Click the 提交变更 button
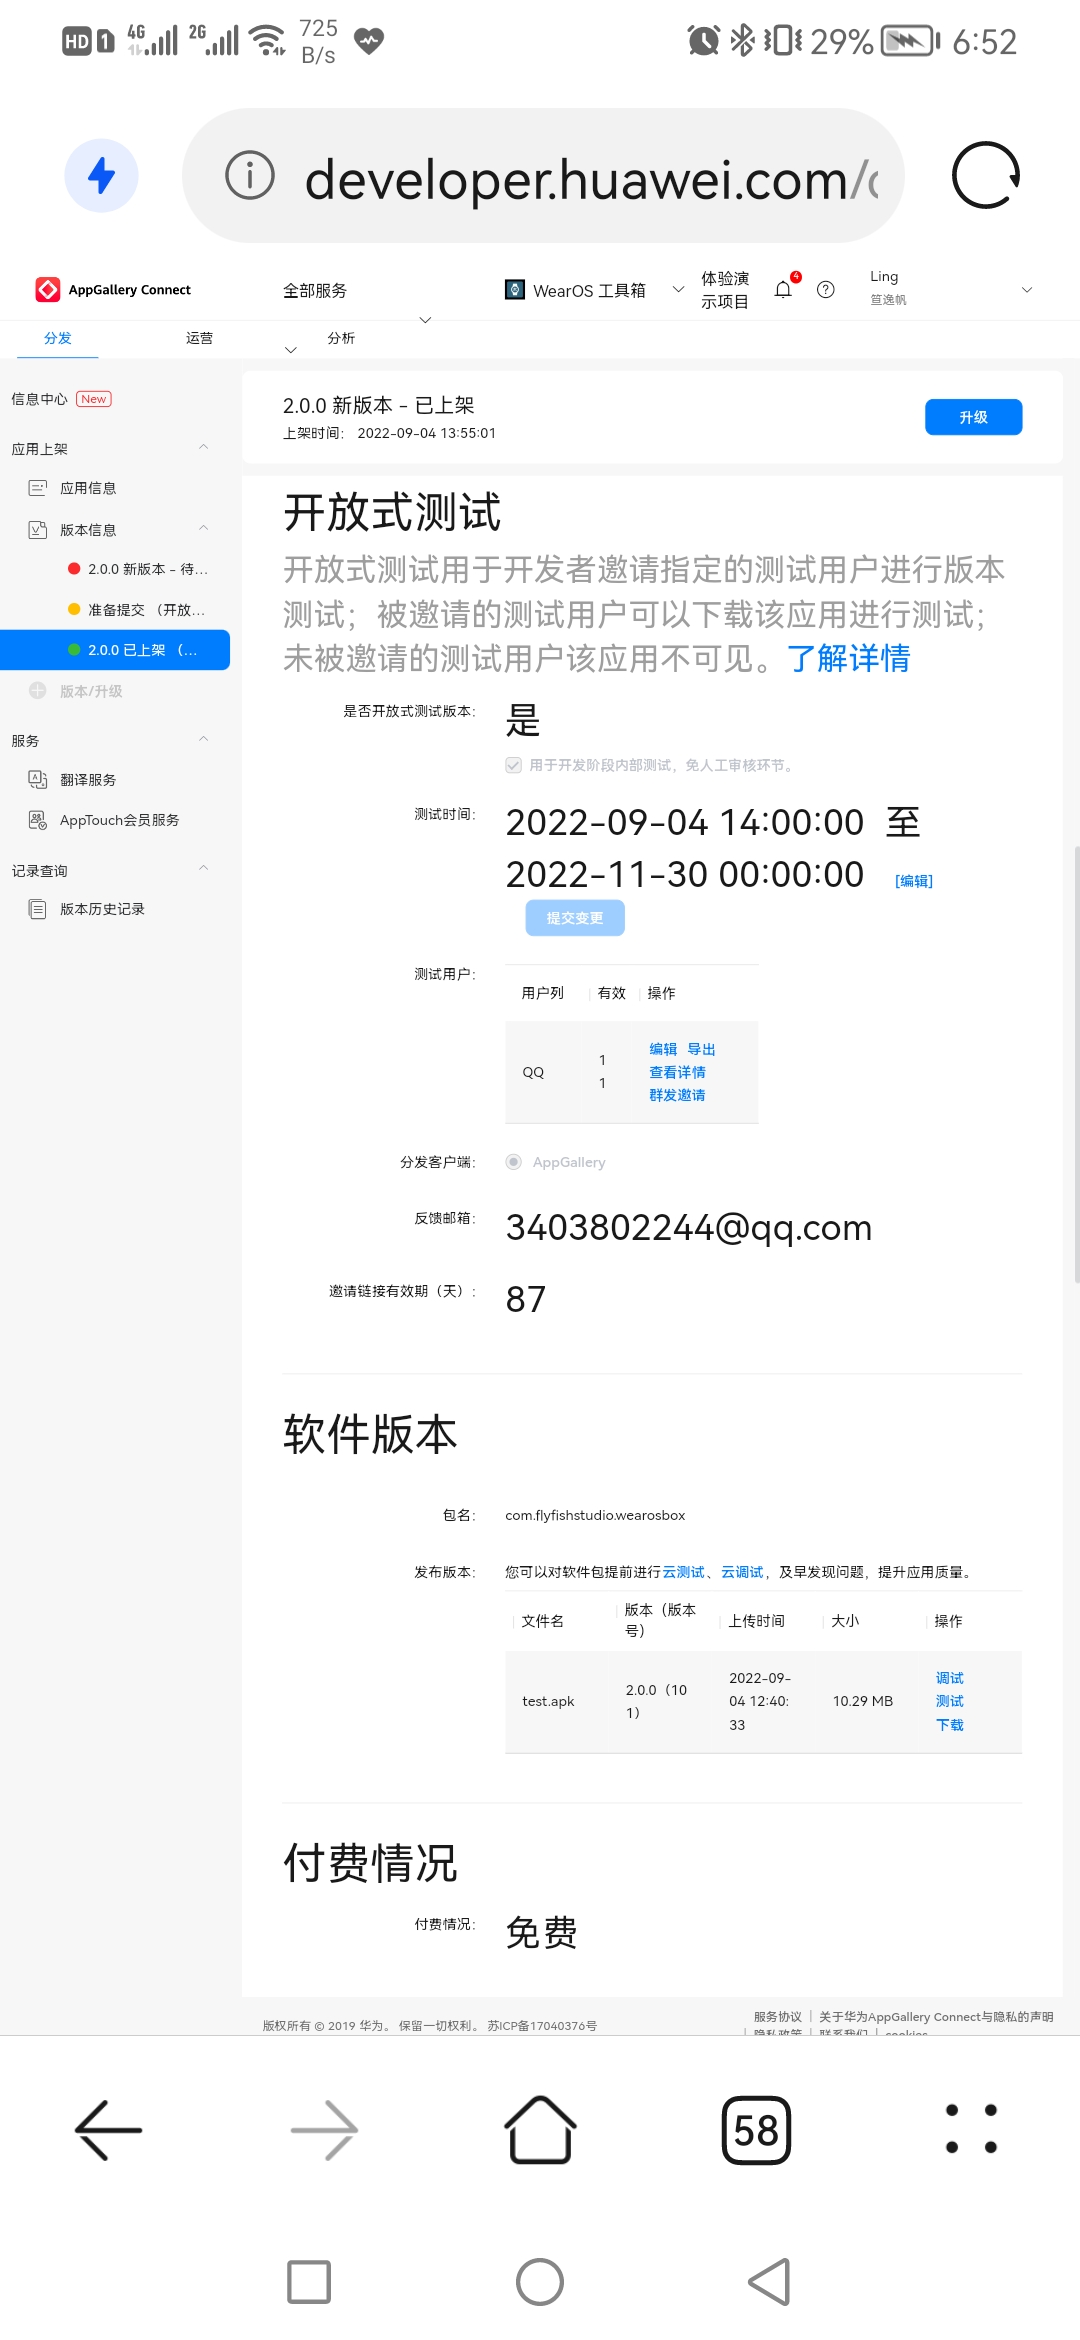 575,918
